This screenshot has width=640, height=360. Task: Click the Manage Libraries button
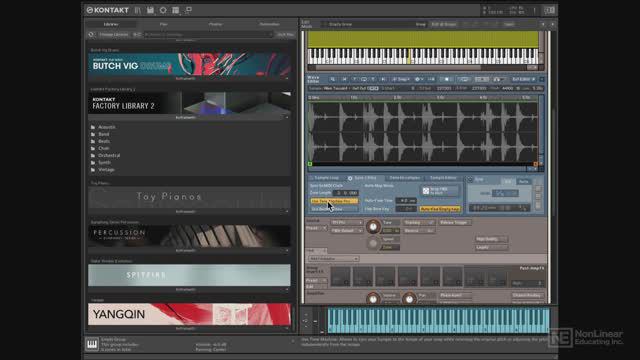[x=113, y=35]
